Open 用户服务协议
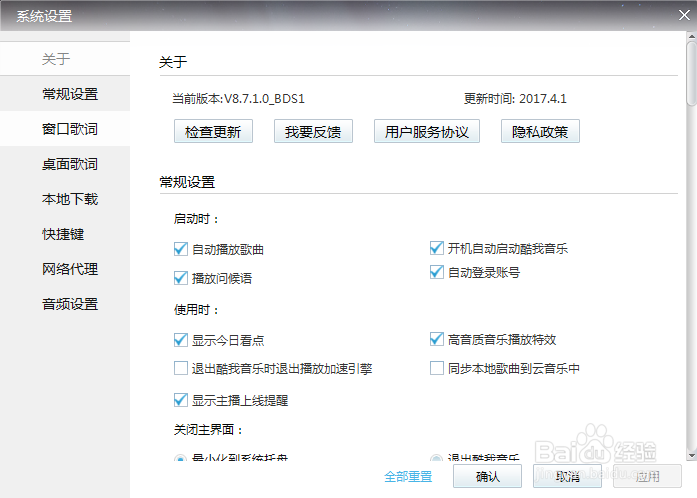Image resolution: width=697 pixels, height=498 pixels. [x=427, y=131]
